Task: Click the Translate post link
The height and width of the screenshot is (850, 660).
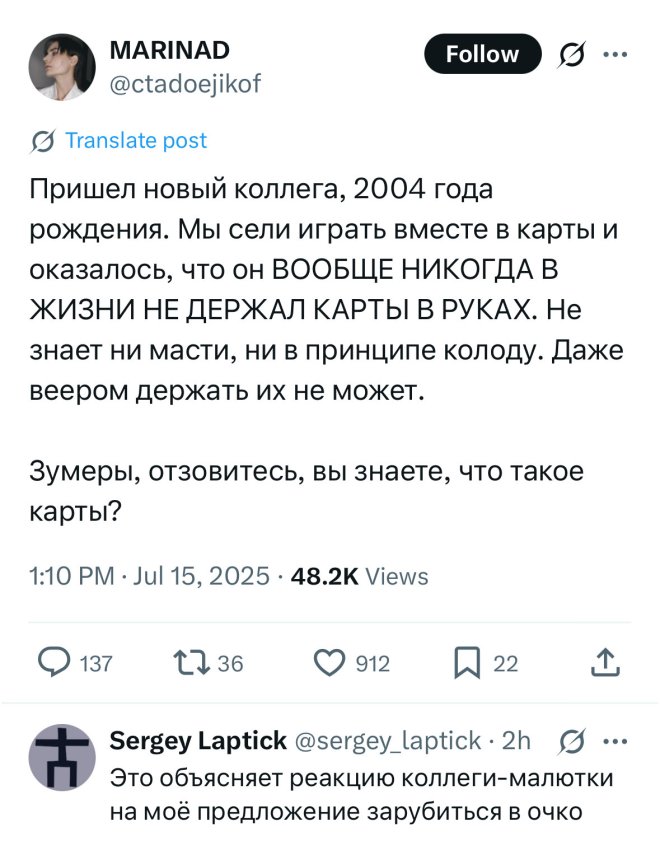Action: click(135, 141)
